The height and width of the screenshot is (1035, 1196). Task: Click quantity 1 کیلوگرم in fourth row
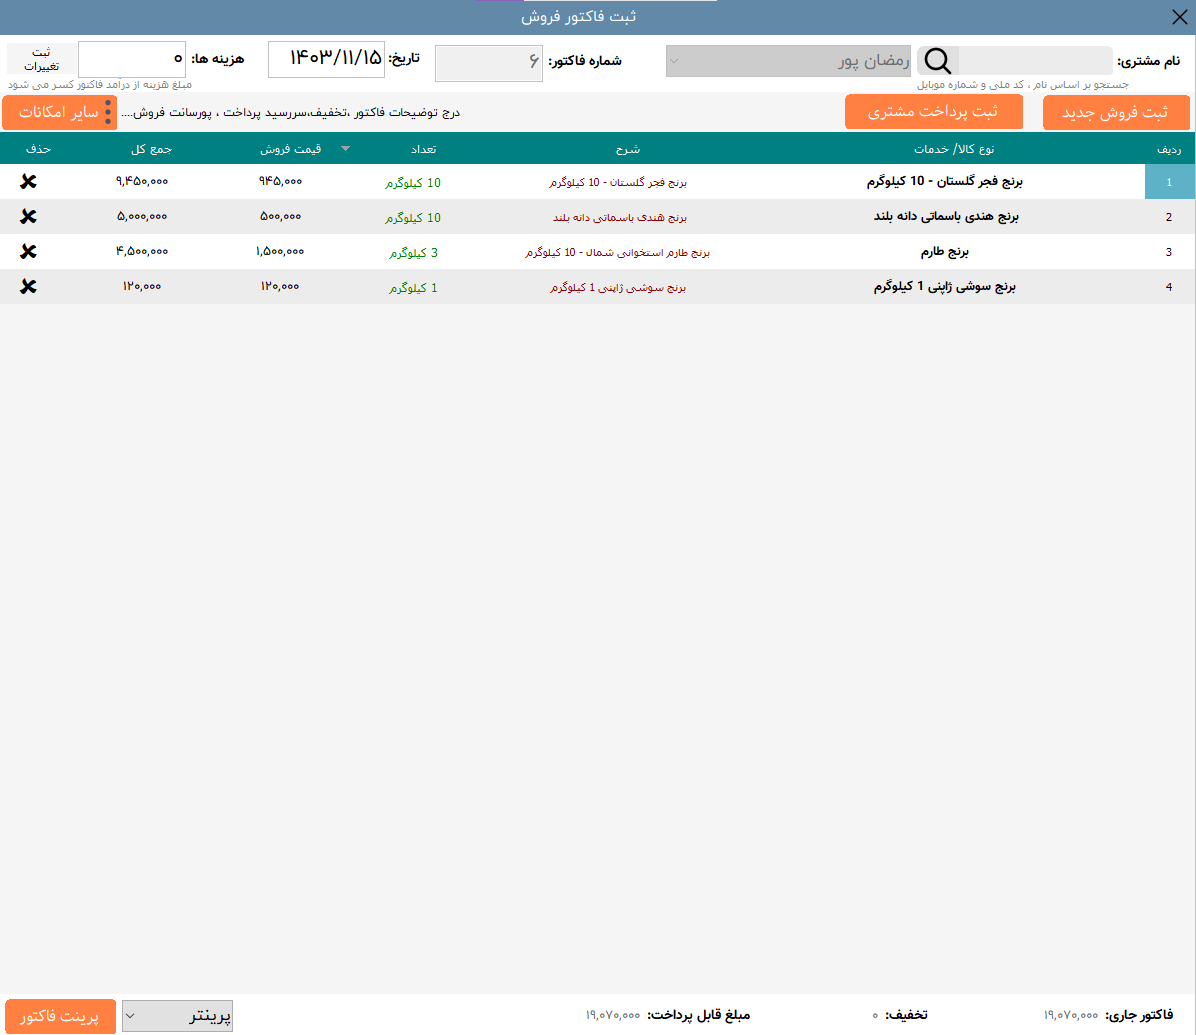click(x=413, y=288)
